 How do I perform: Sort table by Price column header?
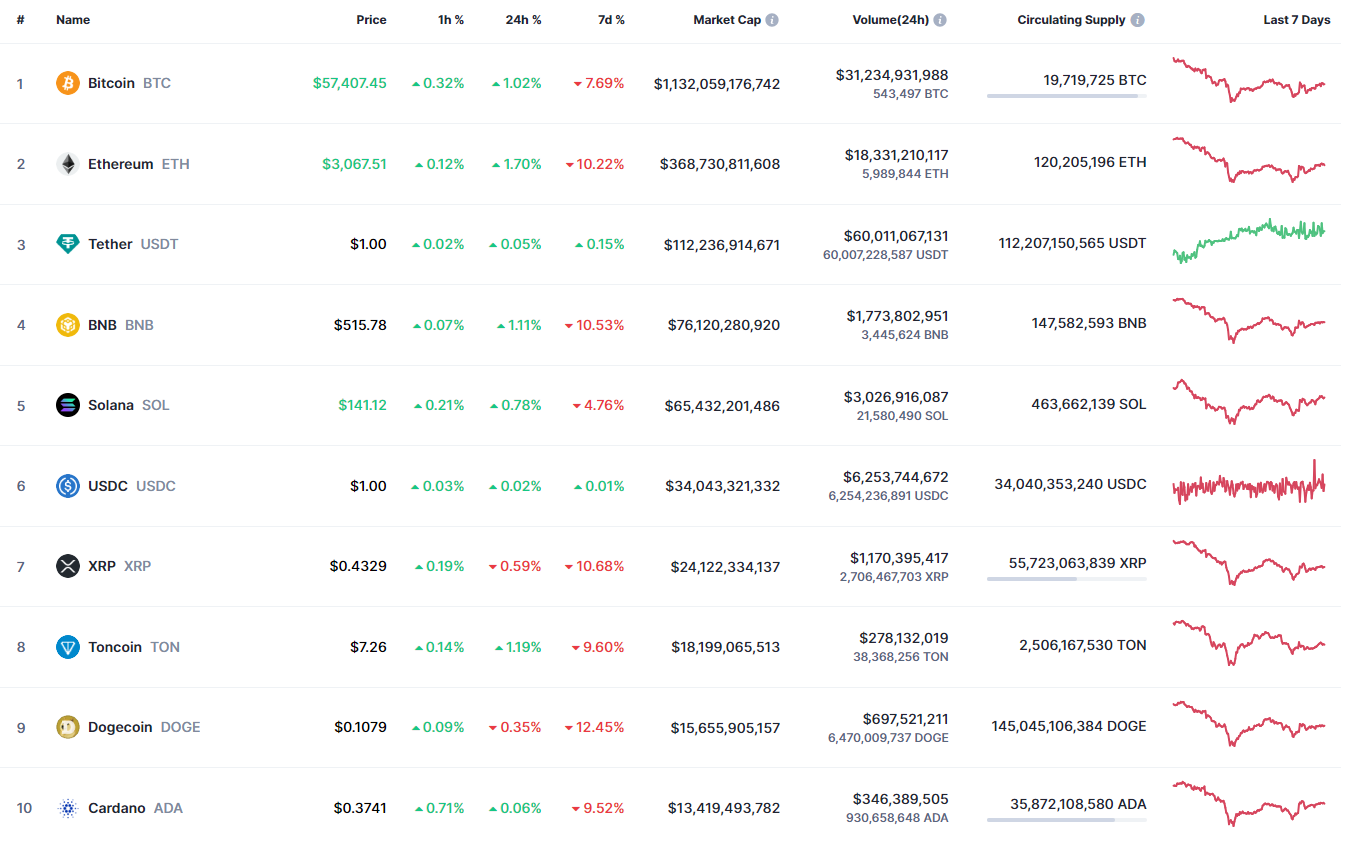click(x=371, y=20)
